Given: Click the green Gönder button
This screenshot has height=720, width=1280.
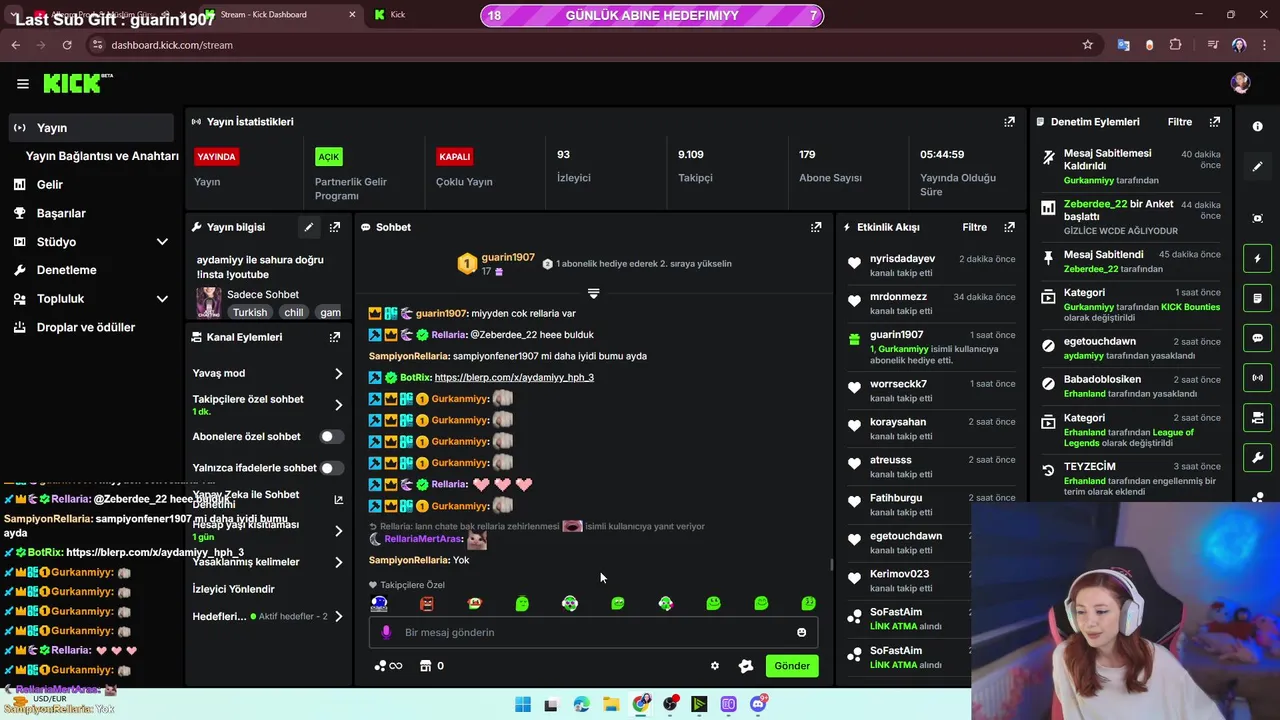Looking at the screenshot, I should pyautogui.click(x=792, y=666).
